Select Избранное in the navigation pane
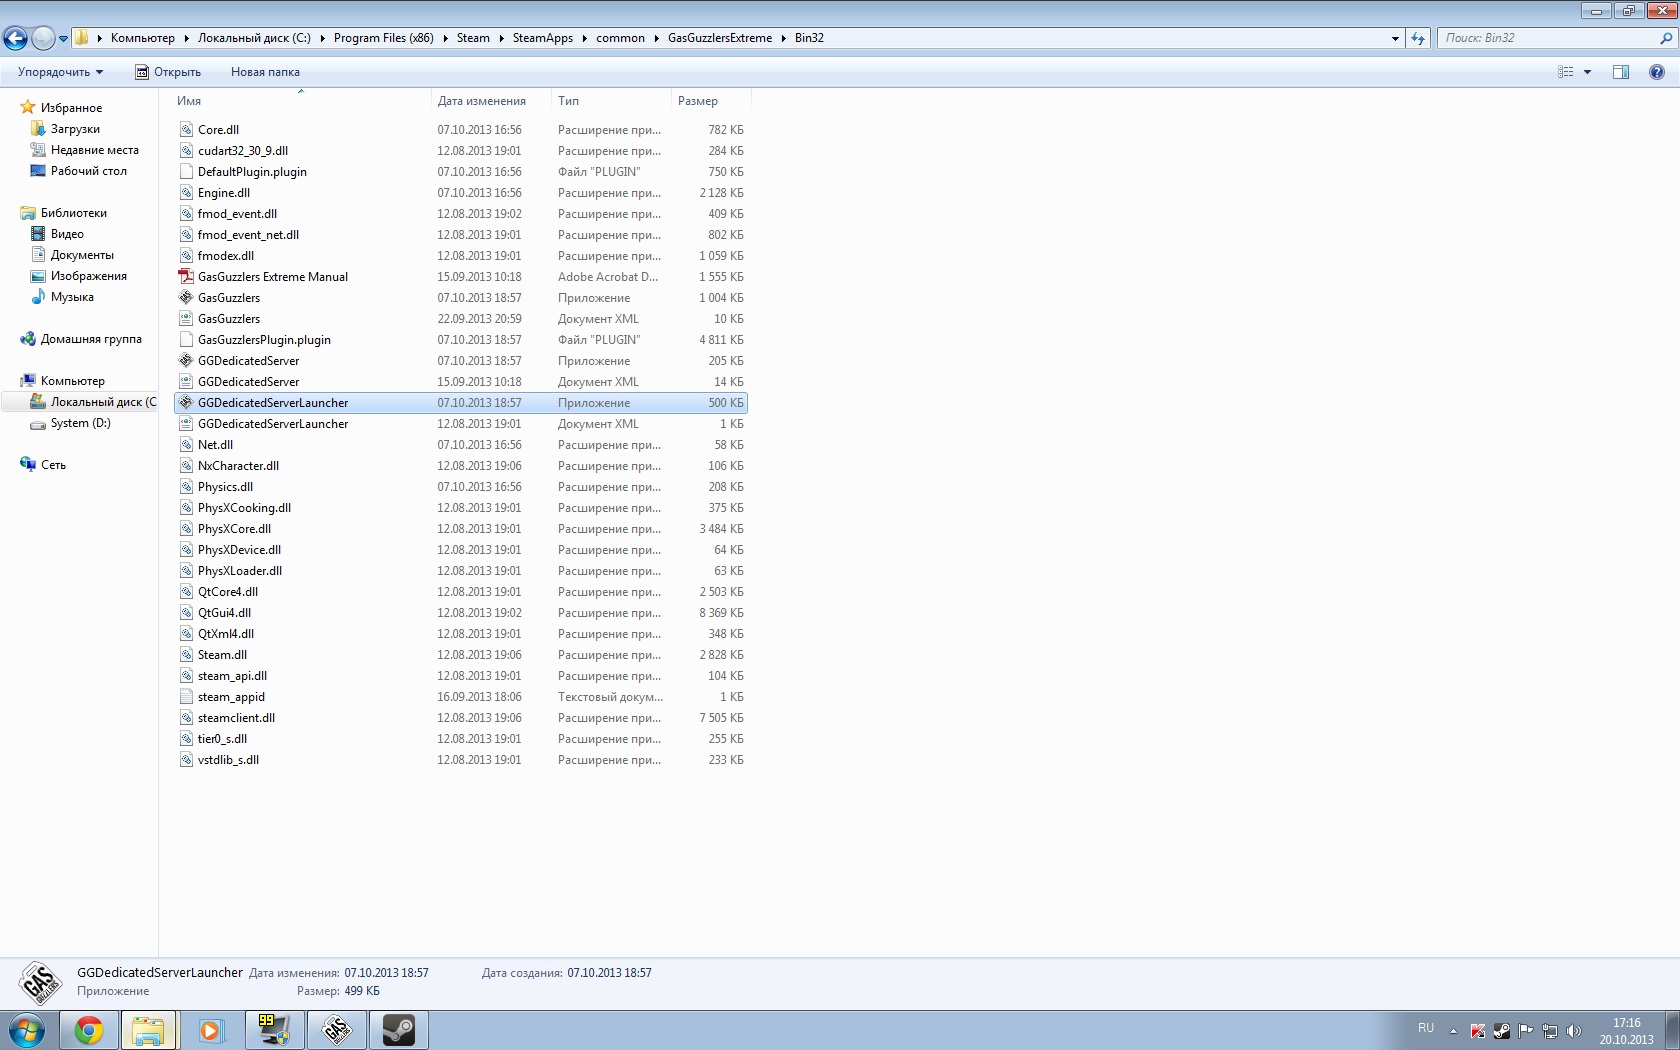The image size is (1680, 1050). pyautogui.click(x=71, y=108)
